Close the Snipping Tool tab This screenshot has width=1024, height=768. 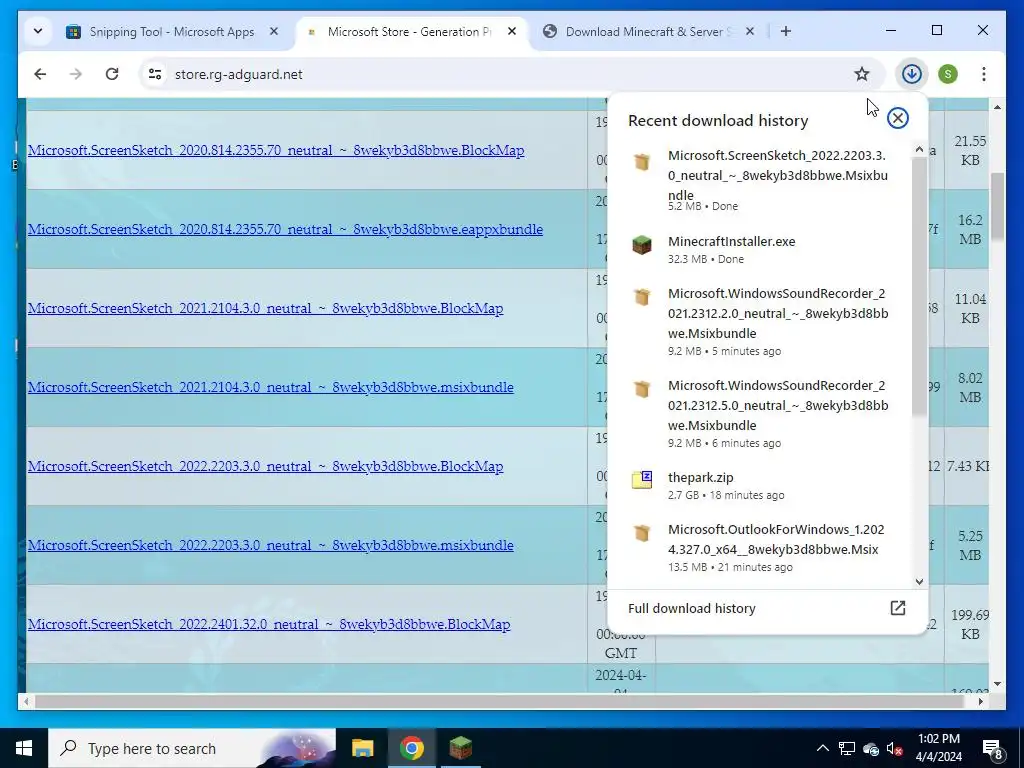click(274, 31)
